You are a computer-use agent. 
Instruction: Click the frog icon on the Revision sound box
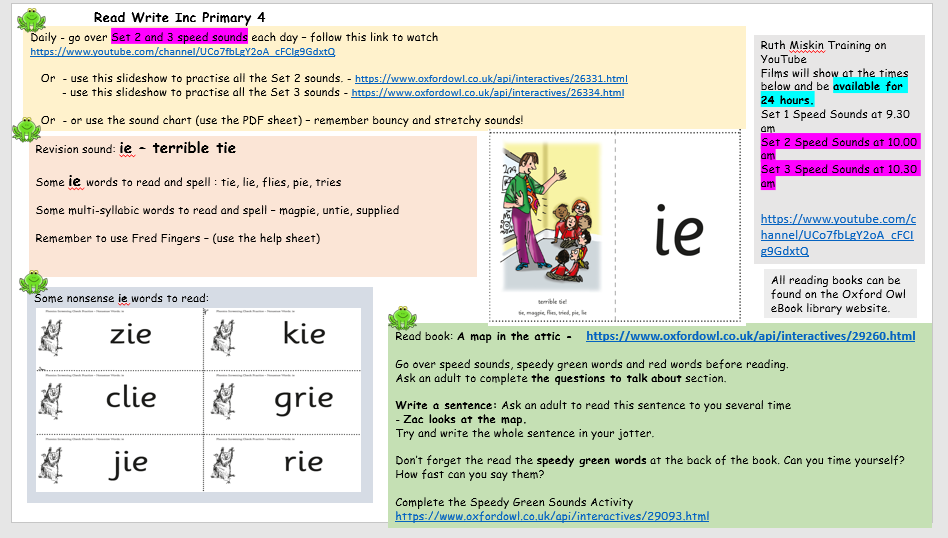(25, 130)
